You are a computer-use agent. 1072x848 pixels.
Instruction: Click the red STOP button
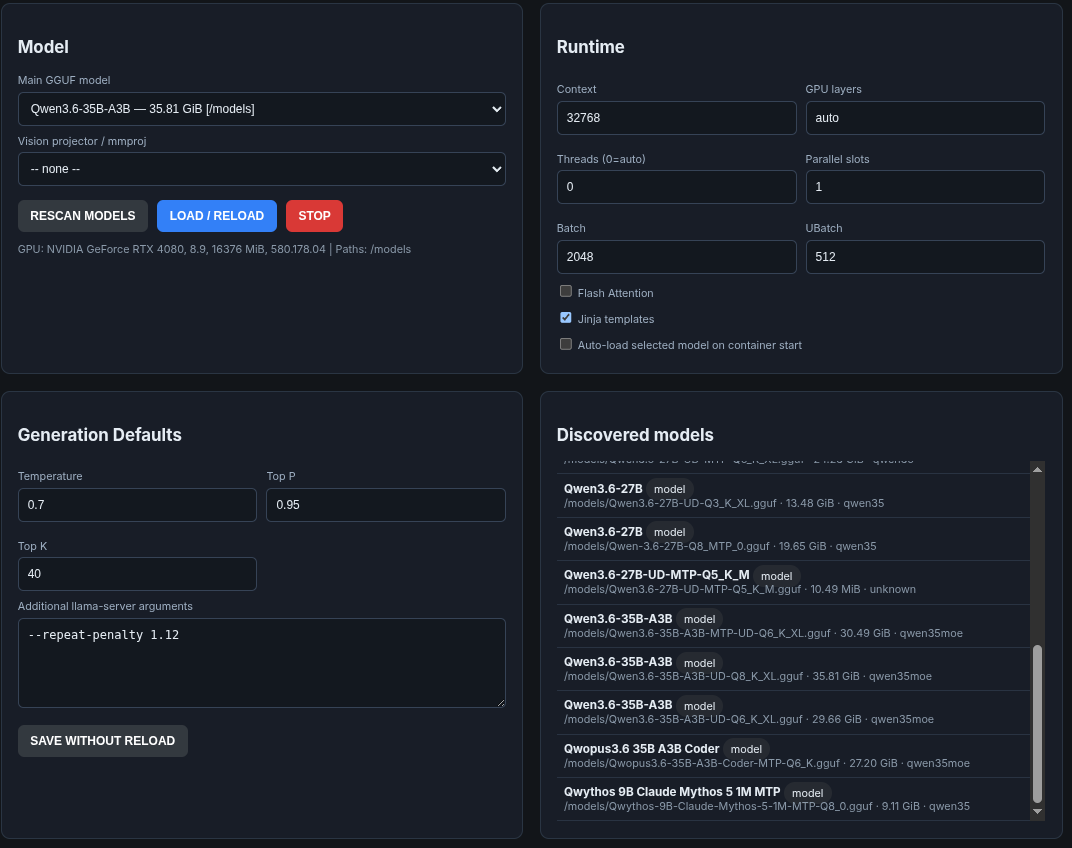pos(314,216)
